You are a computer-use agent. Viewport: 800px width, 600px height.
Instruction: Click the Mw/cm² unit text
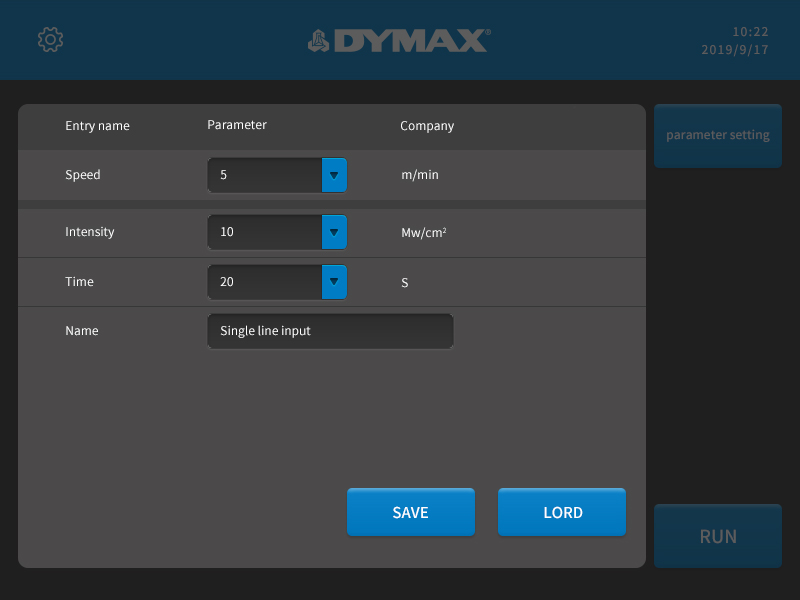coord(424,233)
